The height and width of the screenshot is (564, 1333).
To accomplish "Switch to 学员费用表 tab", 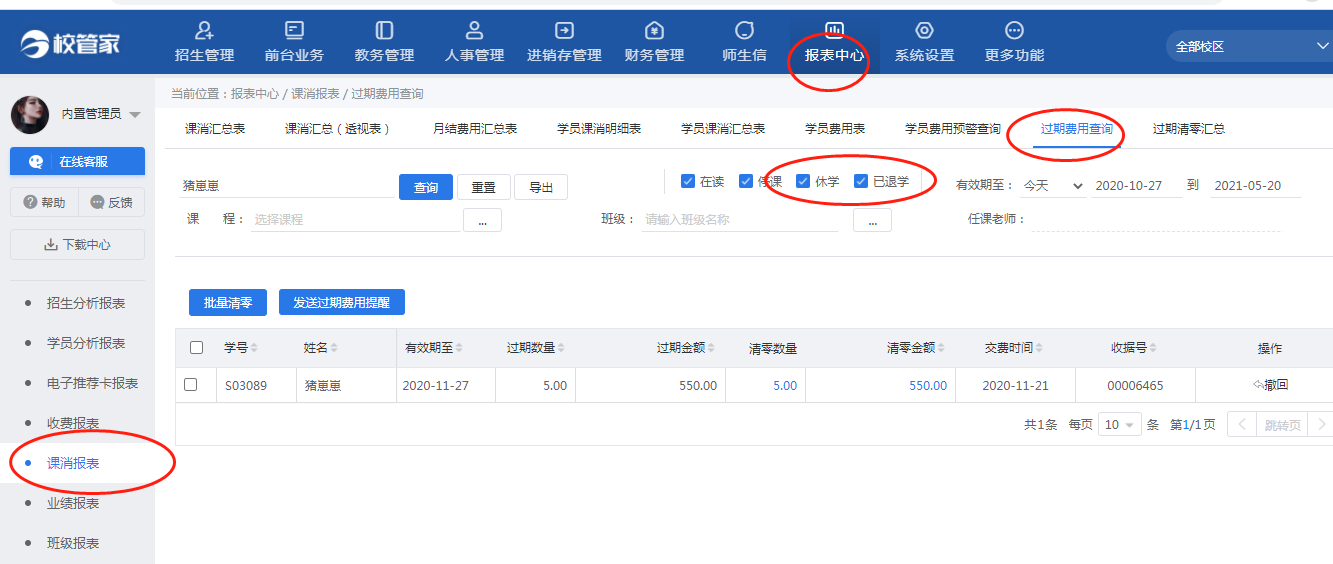I will [x=835, y=129].
